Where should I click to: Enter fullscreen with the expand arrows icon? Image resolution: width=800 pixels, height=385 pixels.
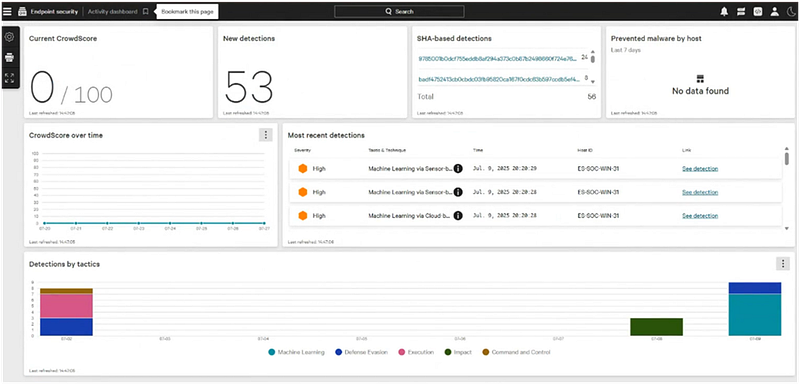coord(9,78)
